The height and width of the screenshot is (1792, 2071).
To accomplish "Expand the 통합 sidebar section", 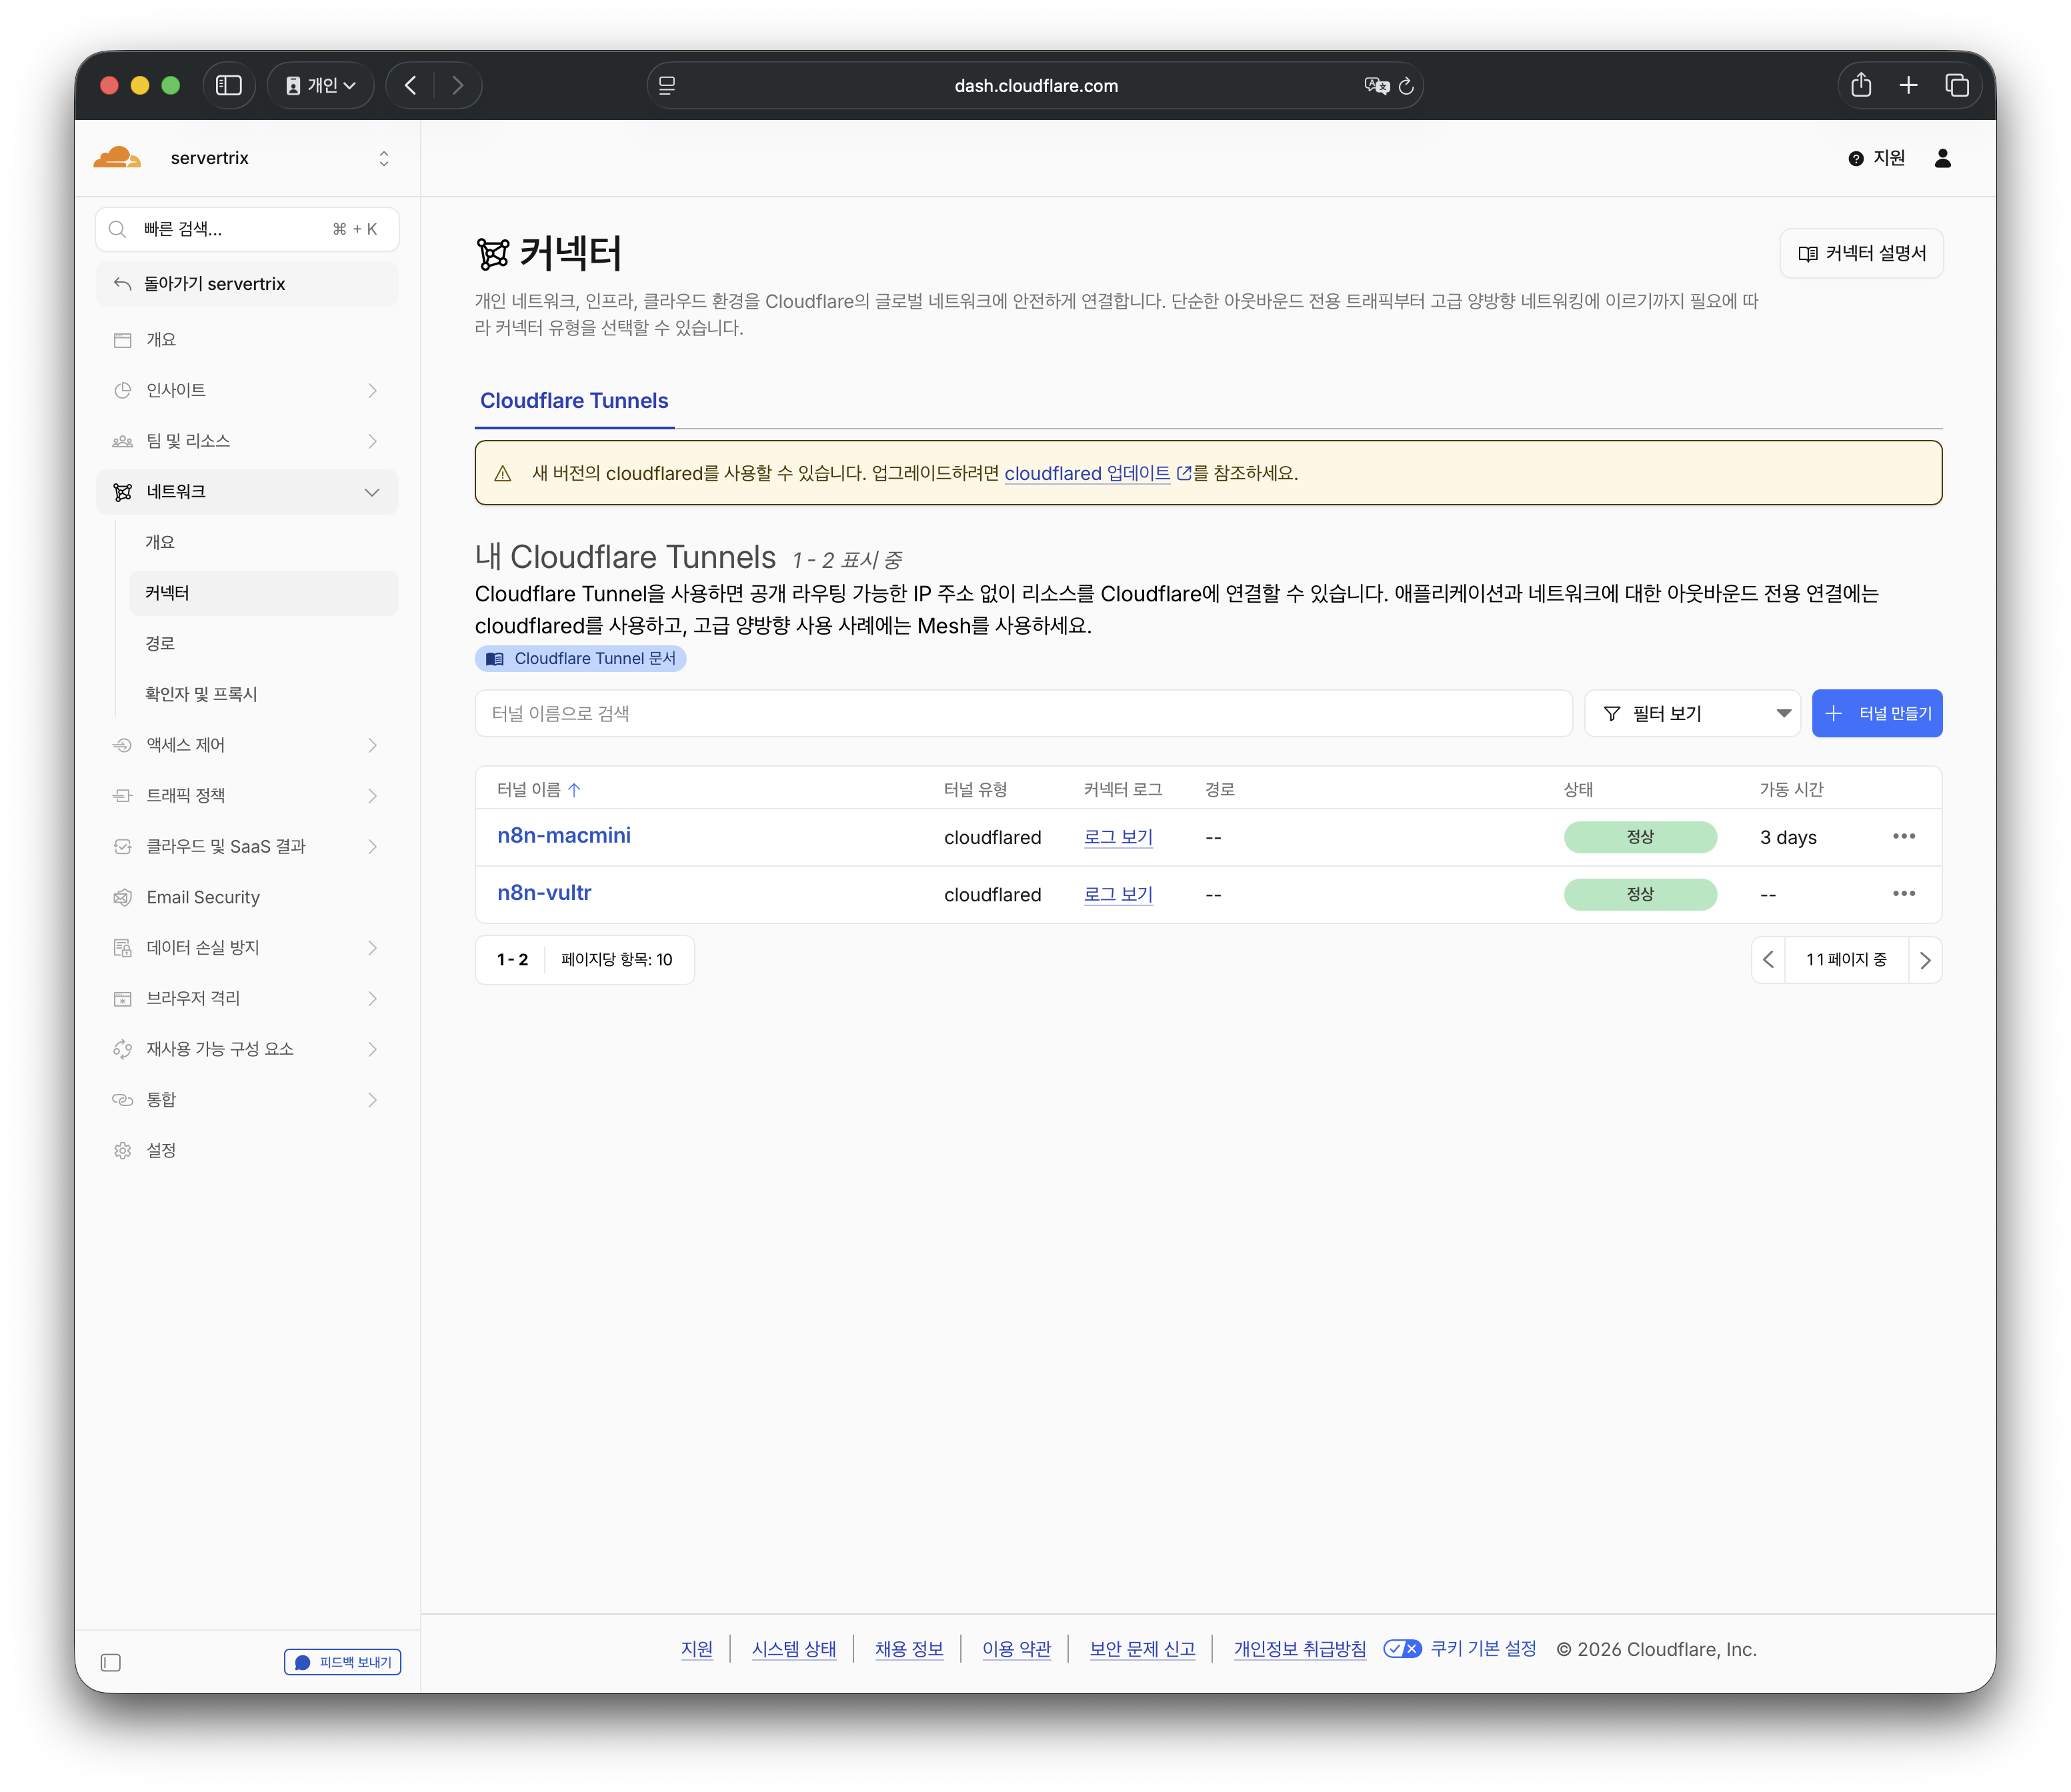I will [247, 1100].
